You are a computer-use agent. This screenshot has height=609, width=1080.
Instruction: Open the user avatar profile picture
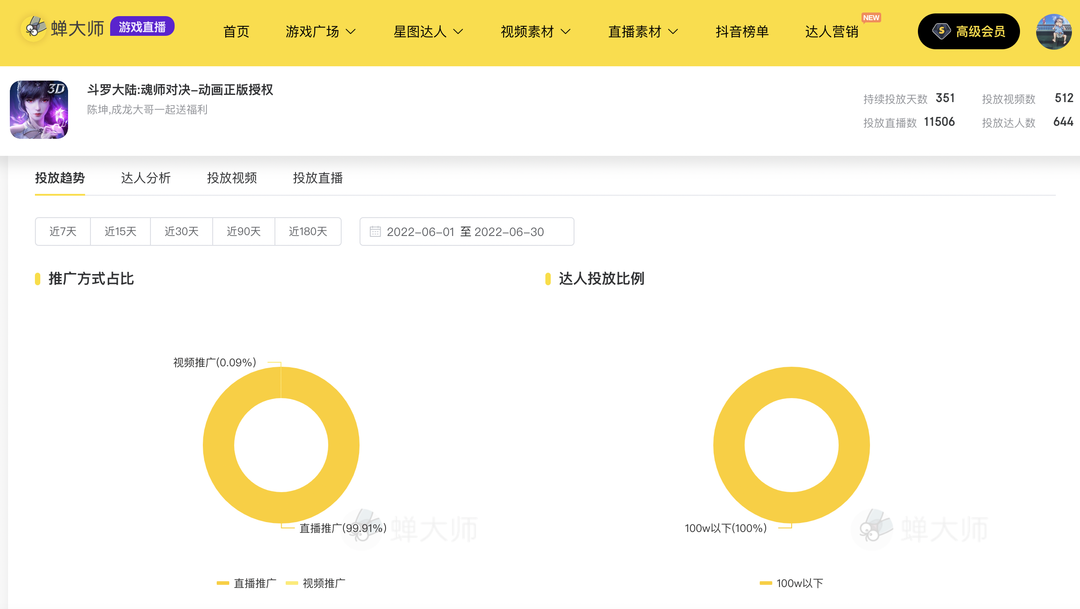tap(1054, 31)
